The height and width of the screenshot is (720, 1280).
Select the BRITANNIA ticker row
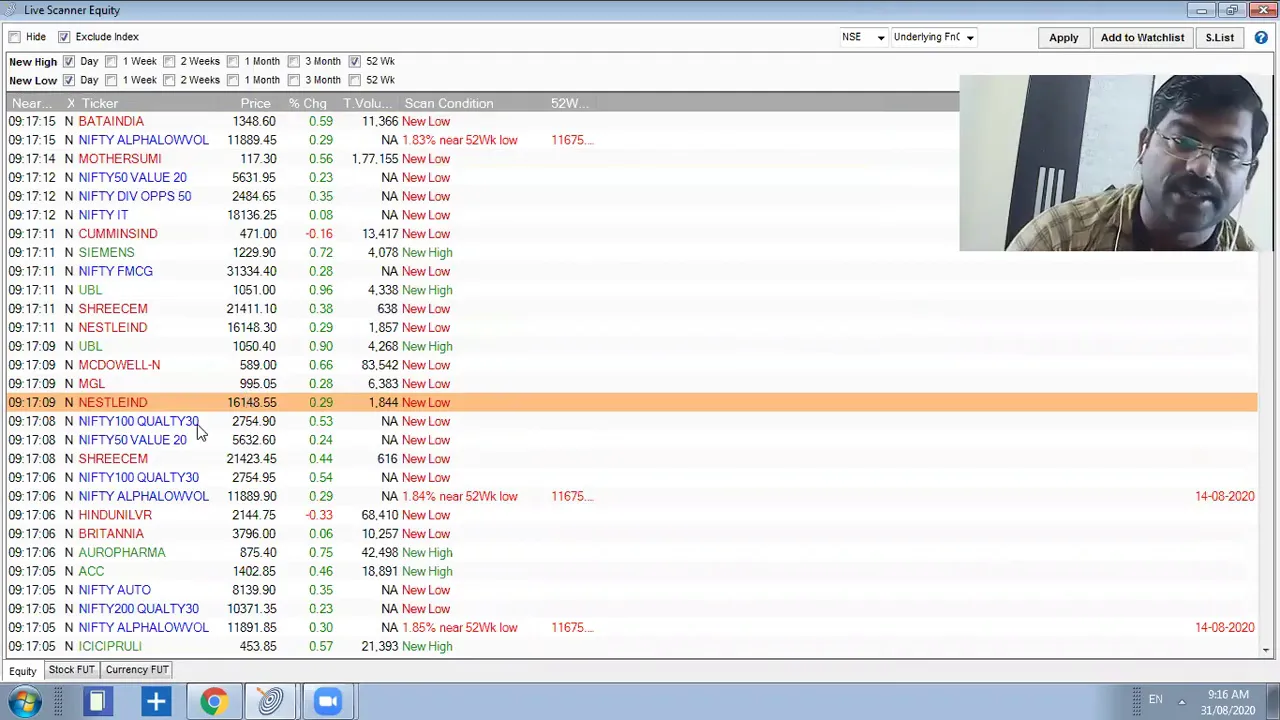(631, 534)
